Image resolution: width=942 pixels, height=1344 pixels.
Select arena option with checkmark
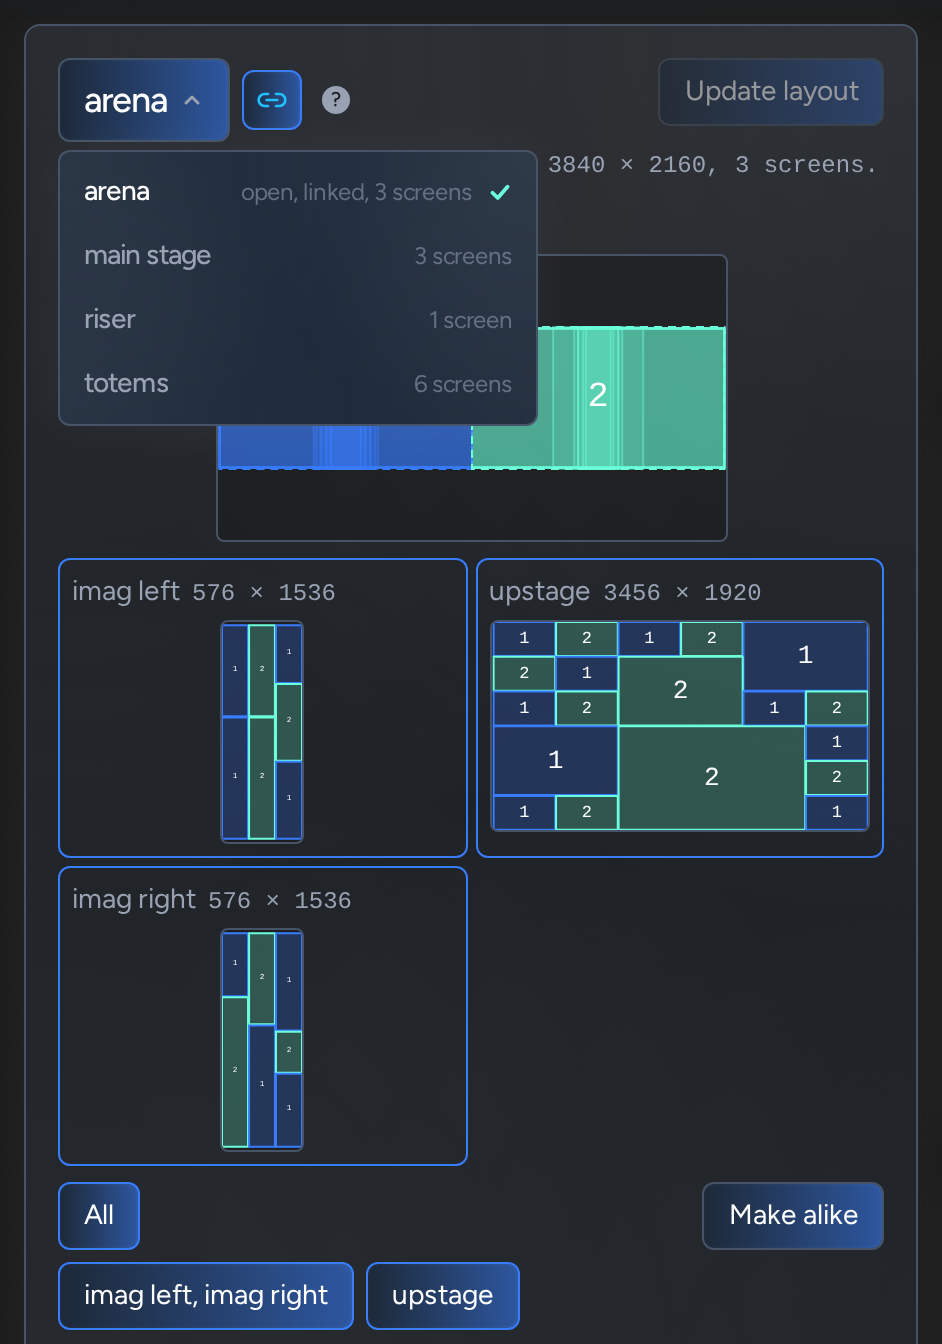coord(298,192)
